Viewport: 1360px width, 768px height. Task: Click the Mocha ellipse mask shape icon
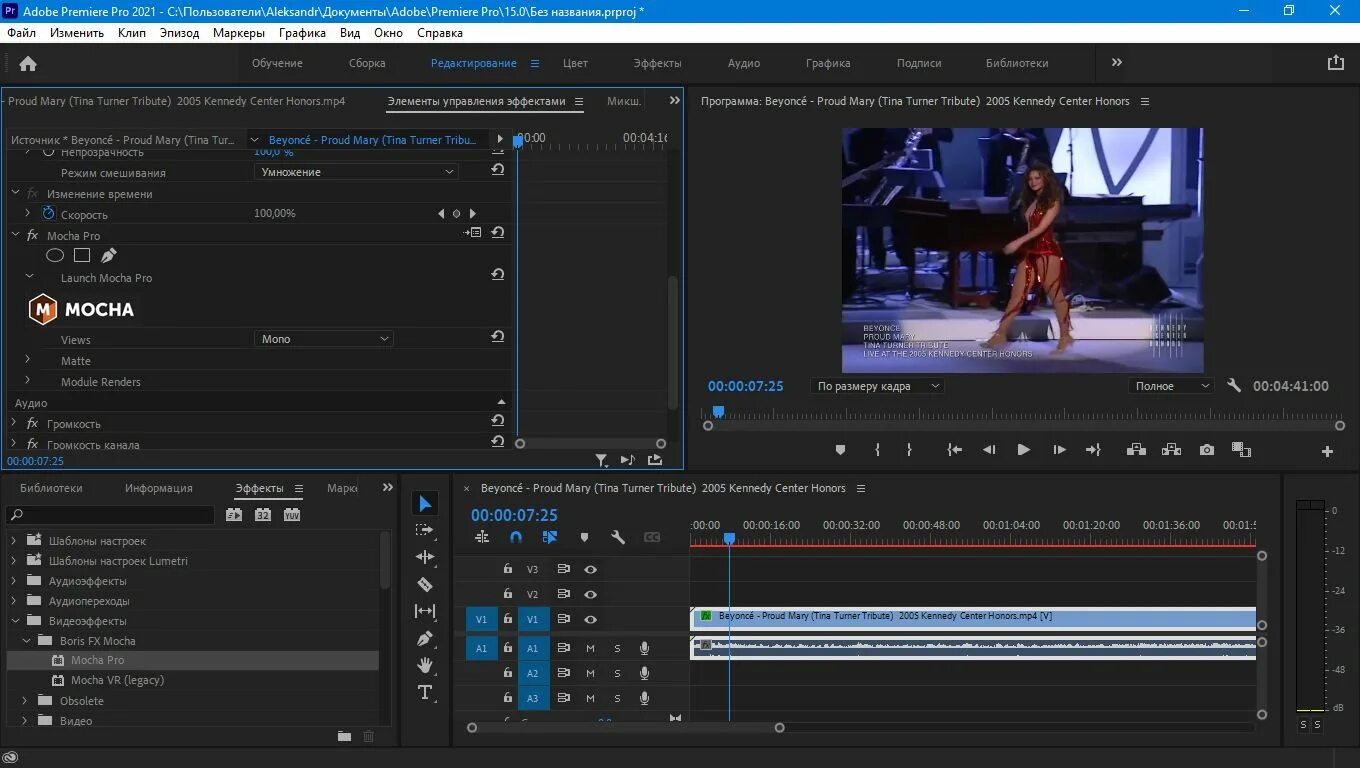point(55,256)
